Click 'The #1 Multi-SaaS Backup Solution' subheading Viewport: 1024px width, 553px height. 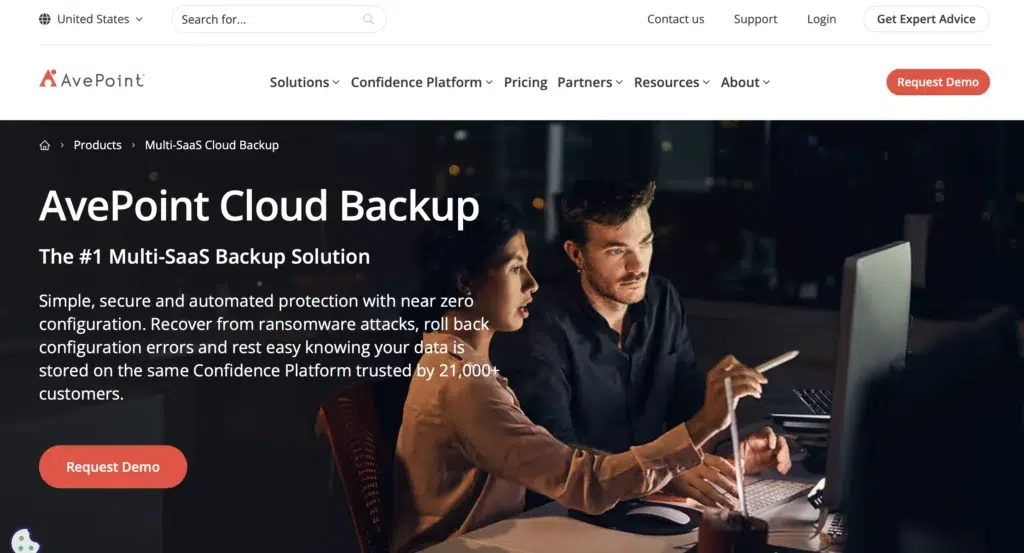(204, 257)
